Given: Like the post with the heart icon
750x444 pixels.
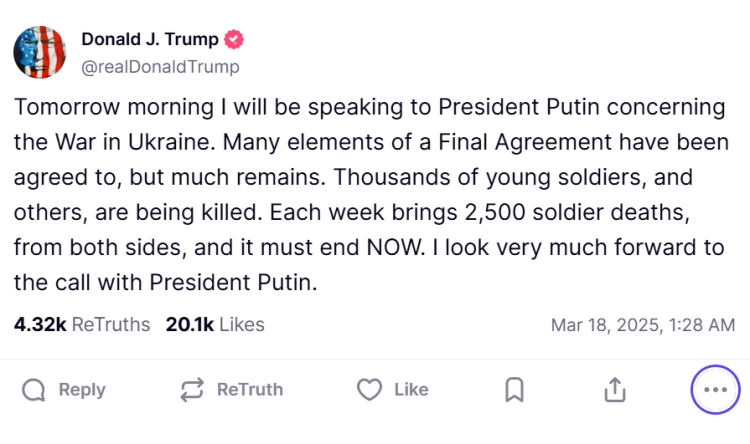Looking at the screenshot, I should tap(370, 390).
